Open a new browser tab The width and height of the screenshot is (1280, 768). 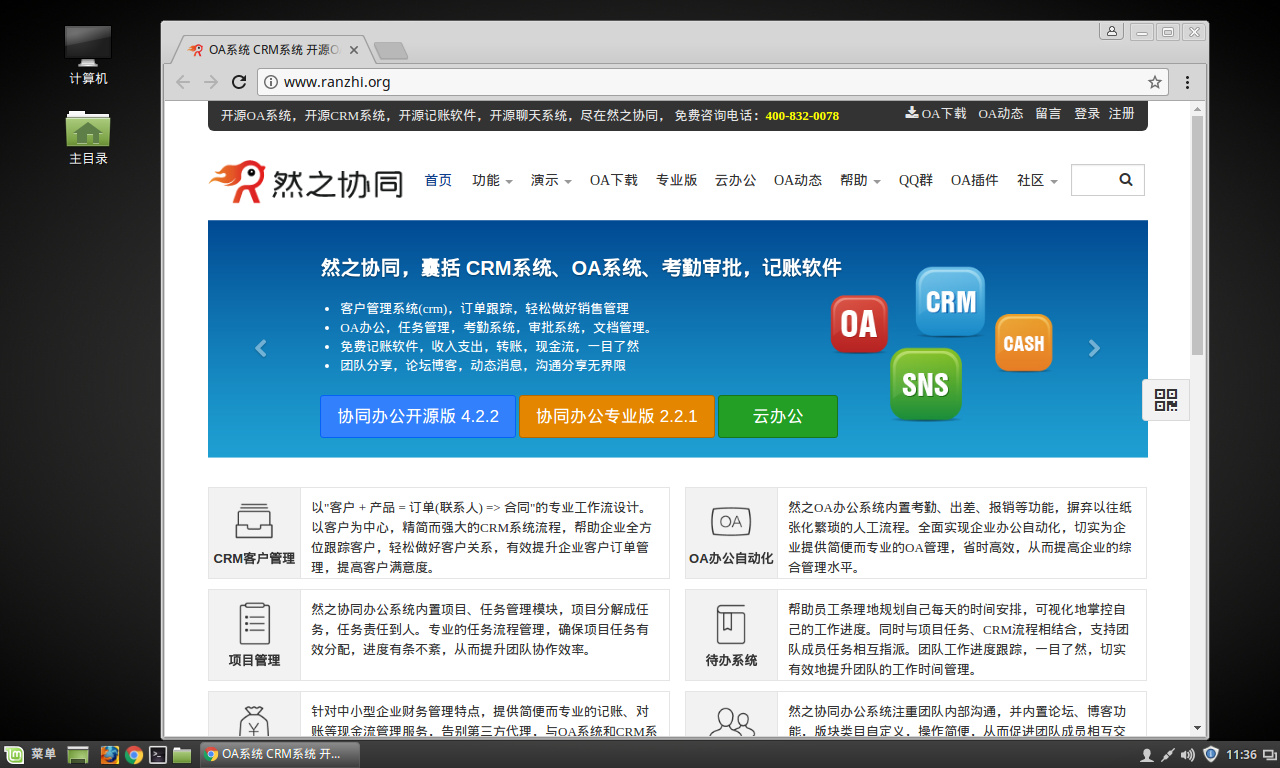[x=389, y=50]
